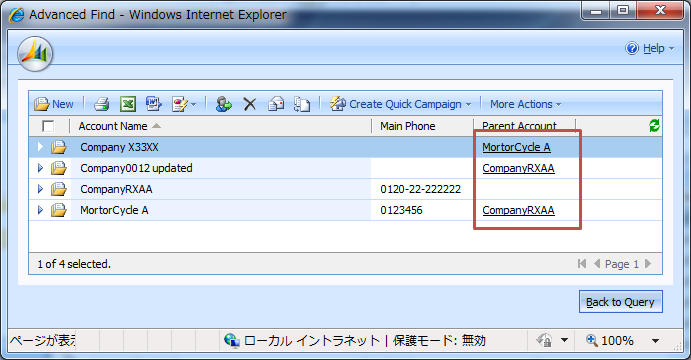This screenshot has height=360, width=691.
Task: Open the MortorCycle A parent account link
Action: click(516, 147)
